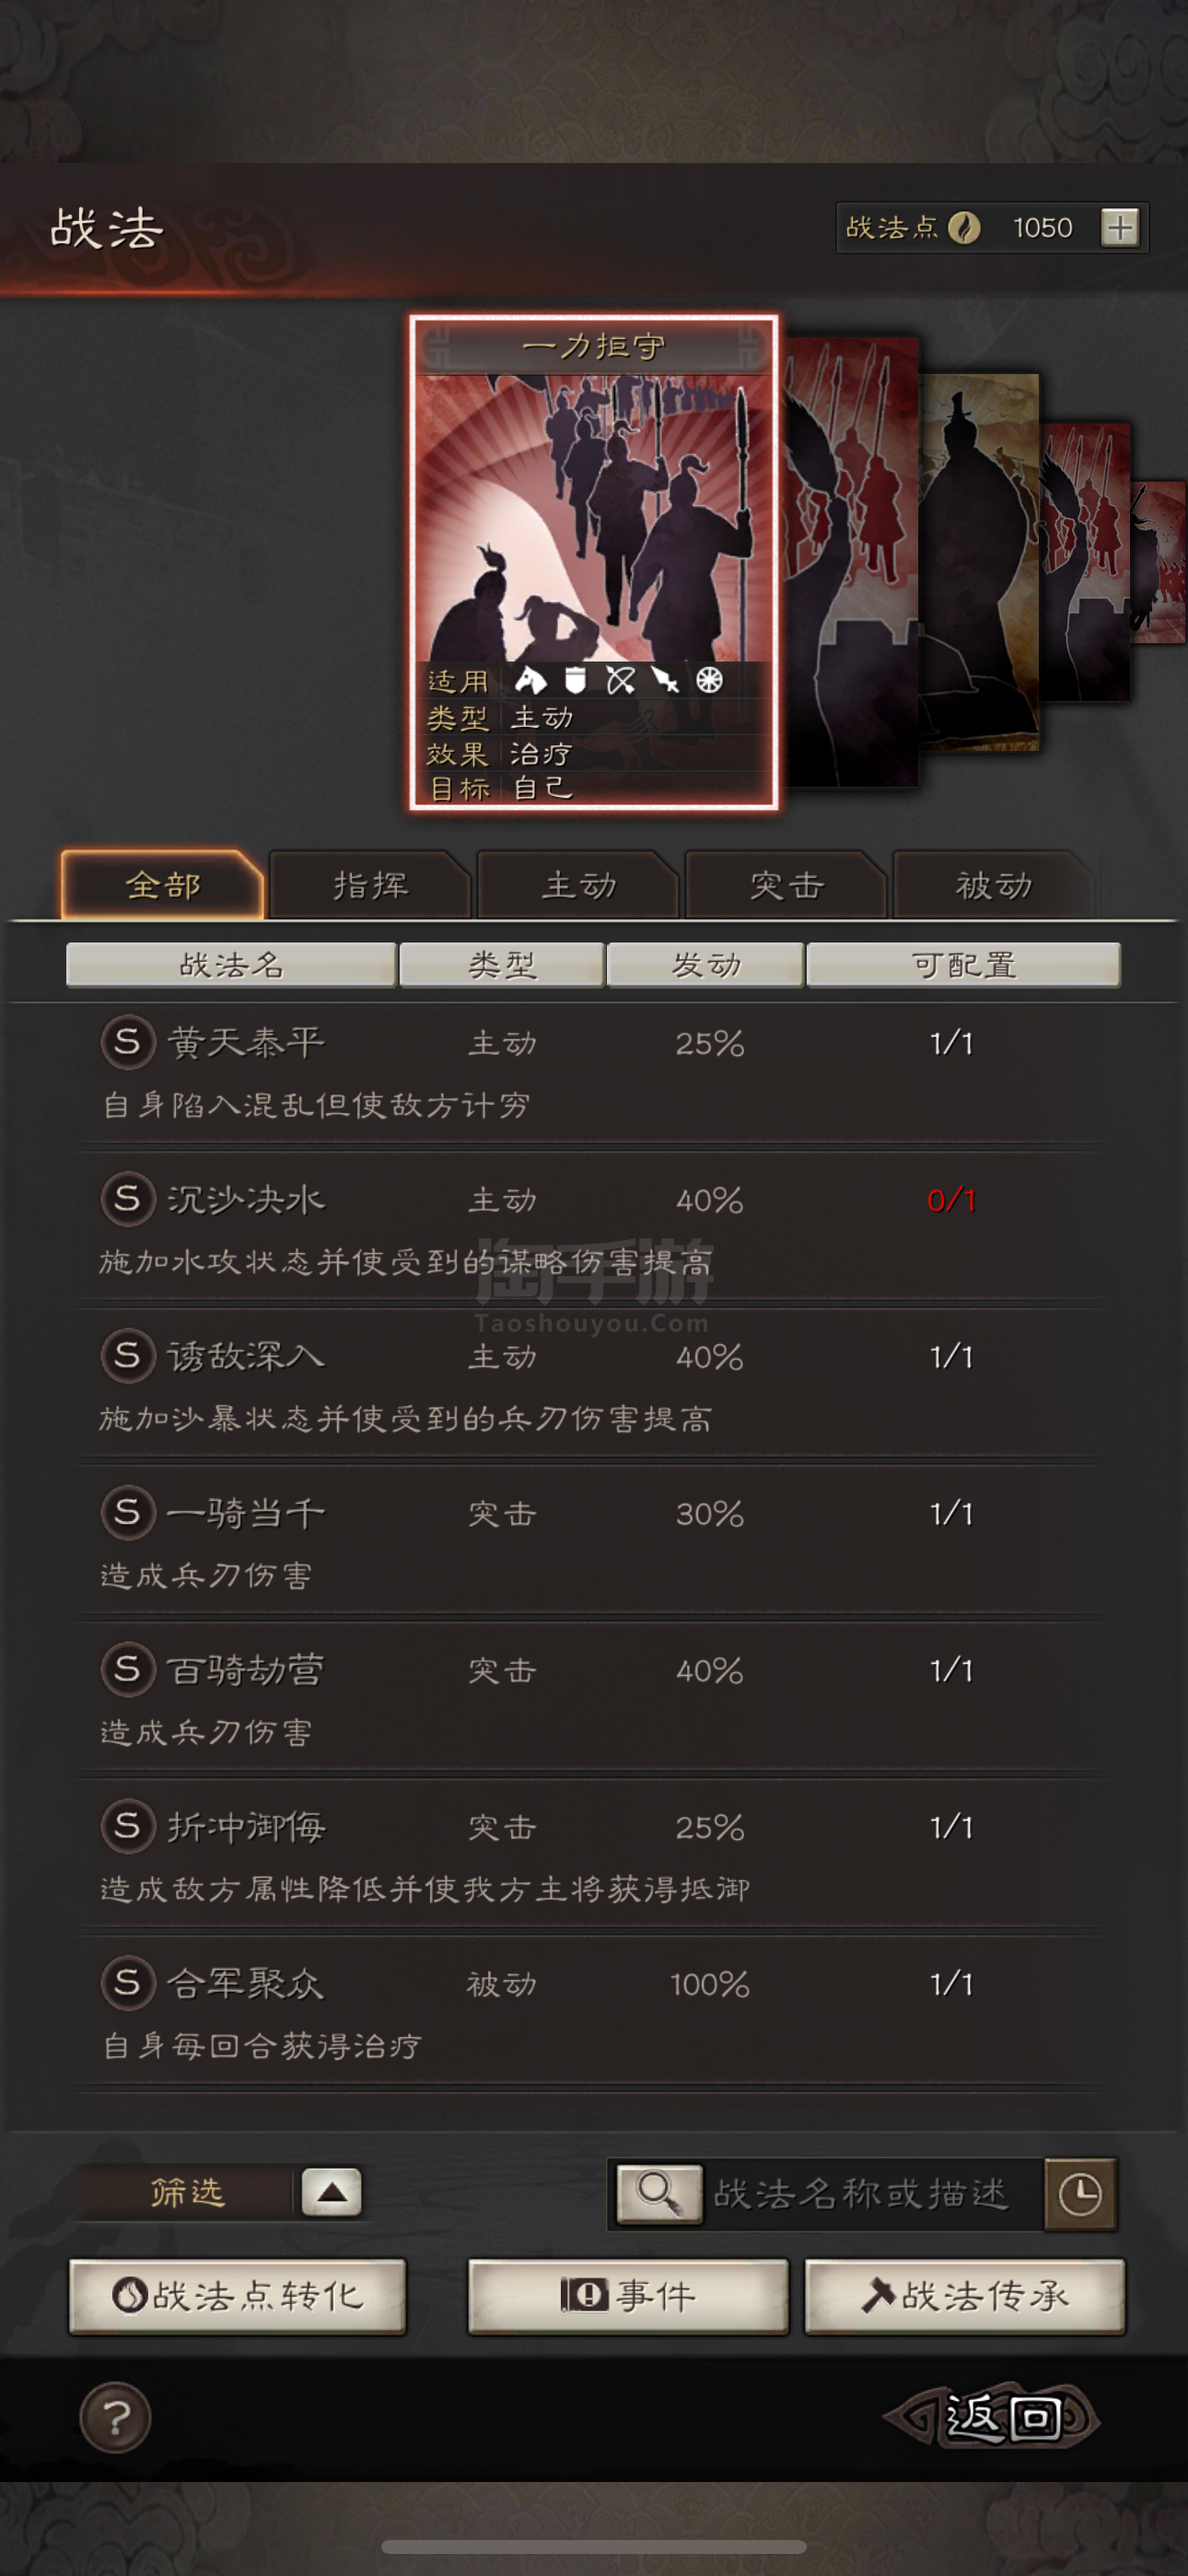The width and height of the screenshot is (1188, 2576).
Task: Click the 战法名称或描述 search field
Action: point(872,2194)
